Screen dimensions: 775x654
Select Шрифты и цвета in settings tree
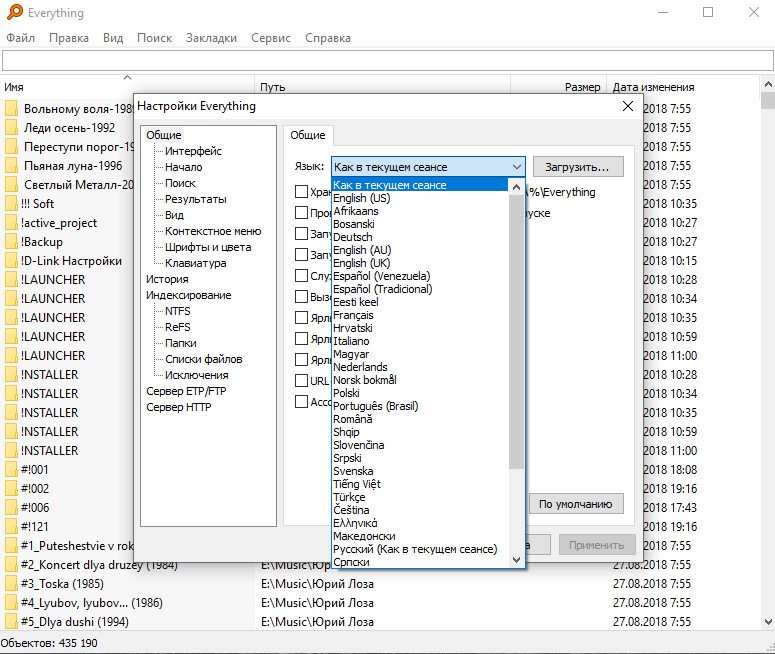(208, 247)
